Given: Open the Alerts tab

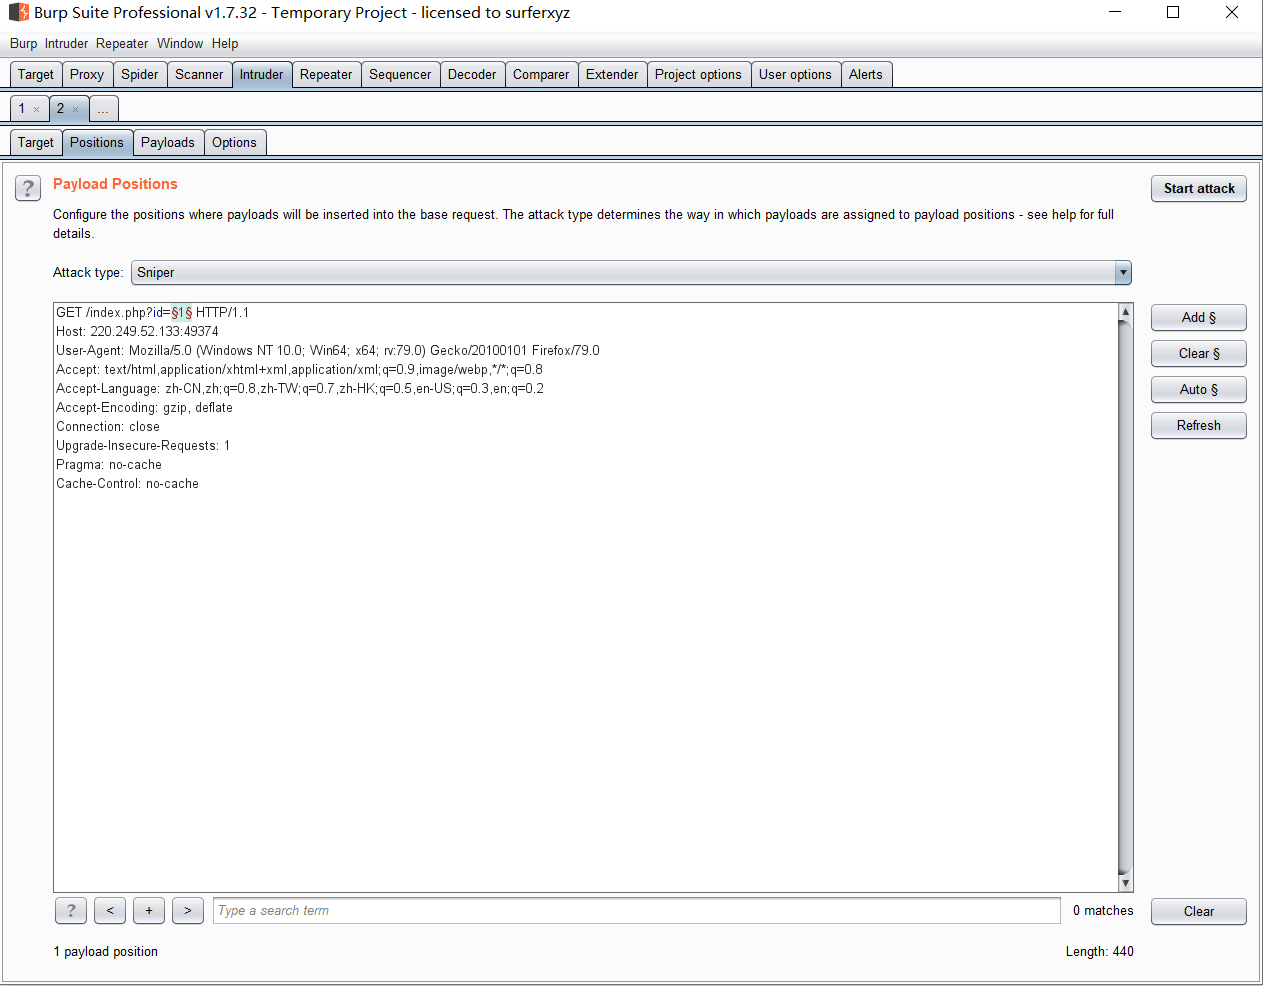Looking at the screenshot, I should tap(866, 75).
